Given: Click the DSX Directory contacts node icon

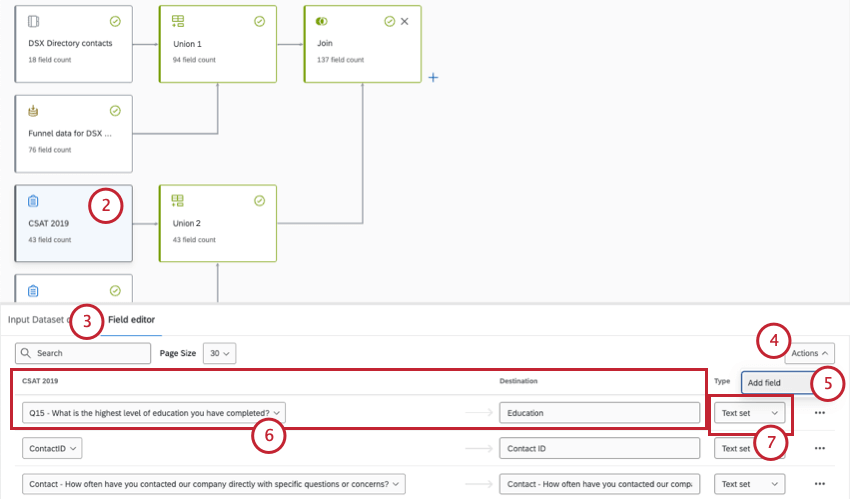Looking at the screenshot, I should [33, 21].
